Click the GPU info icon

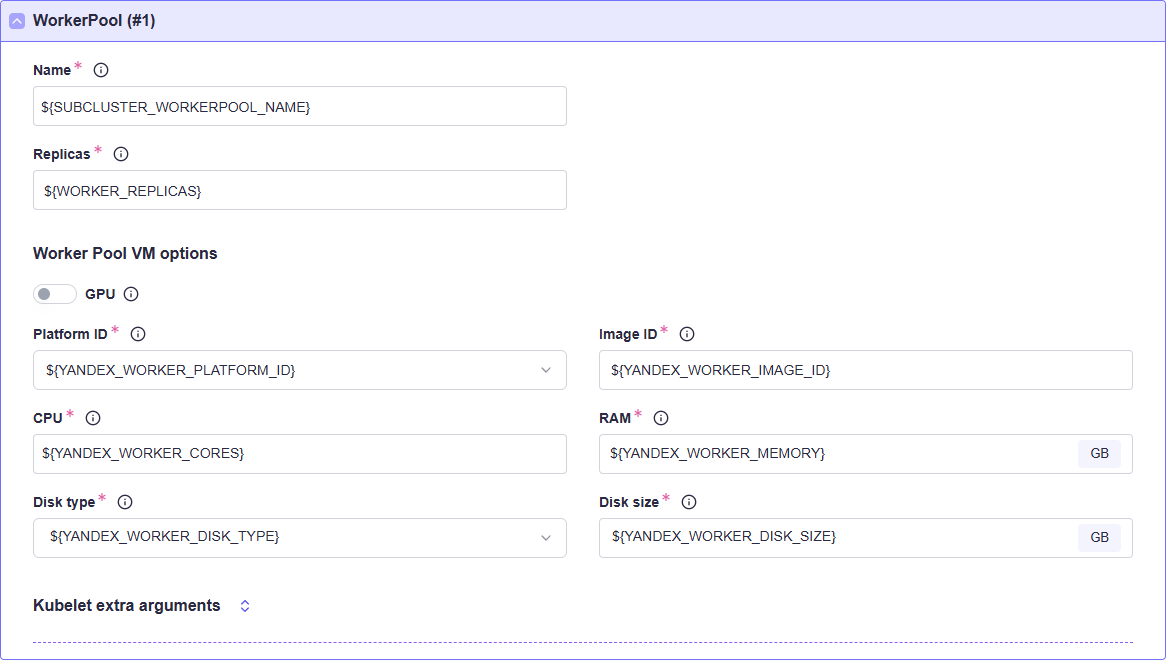(131, 294)
